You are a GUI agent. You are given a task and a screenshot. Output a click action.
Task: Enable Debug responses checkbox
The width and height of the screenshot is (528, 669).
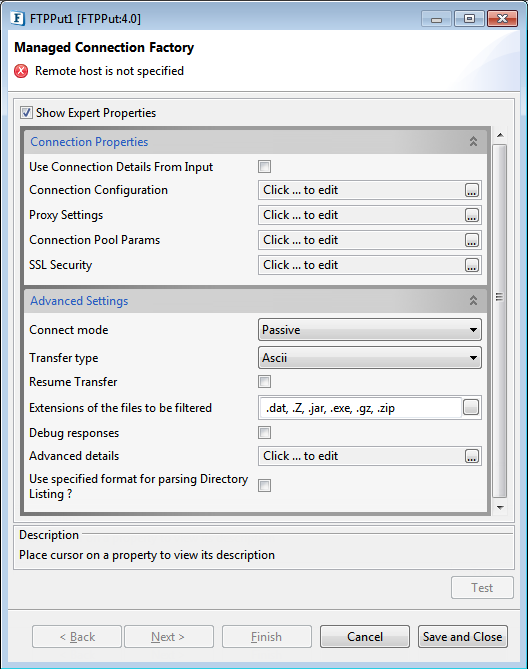[264, 433]
